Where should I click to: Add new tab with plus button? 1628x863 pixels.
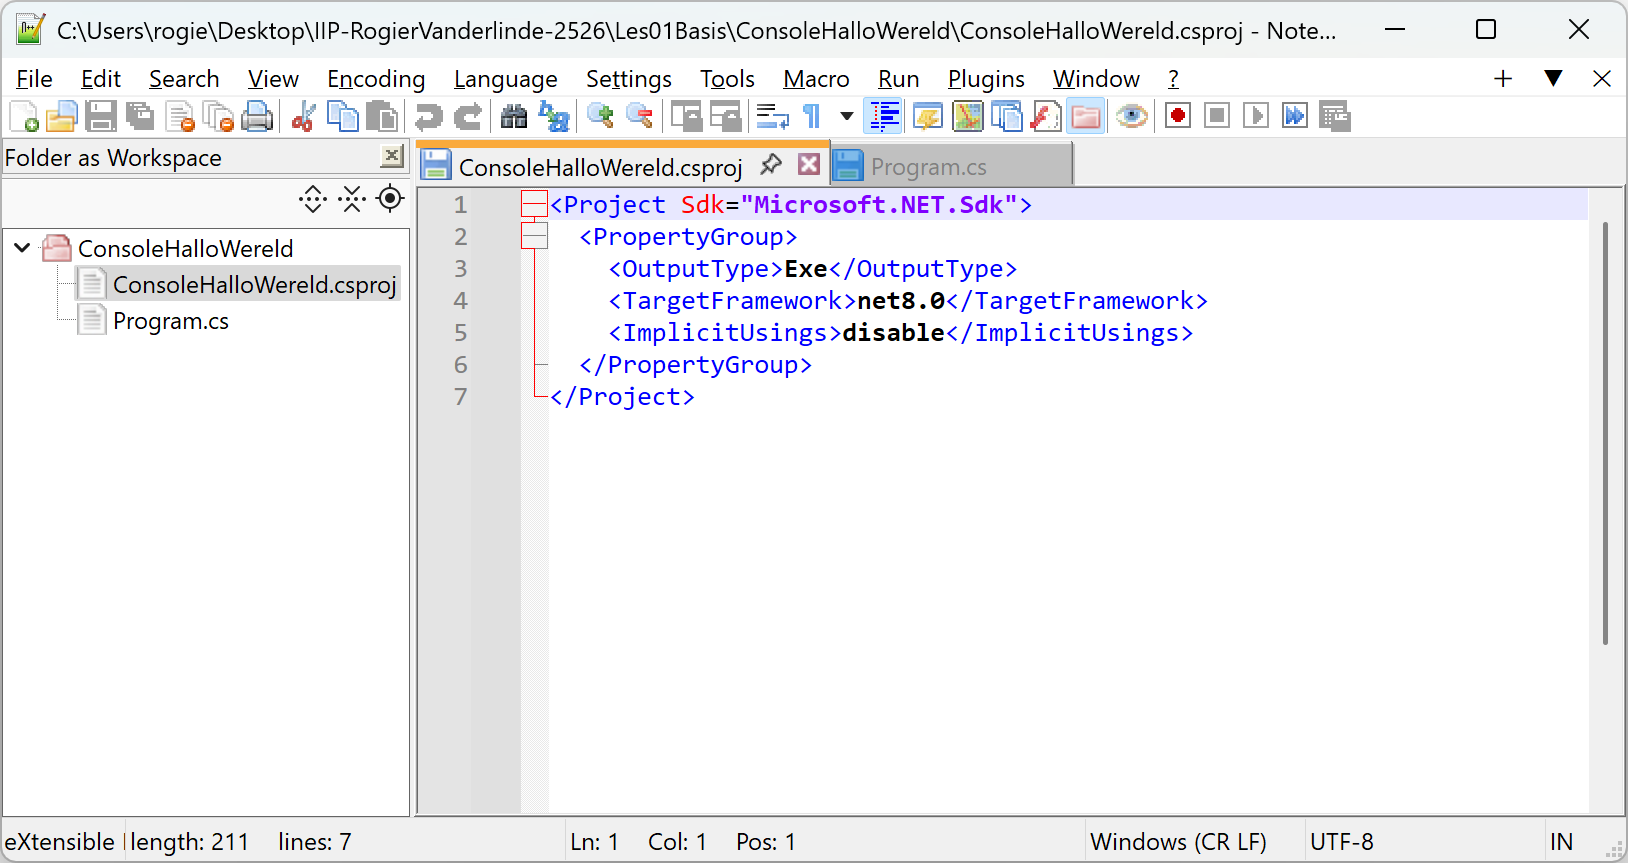coord(1503,79)
